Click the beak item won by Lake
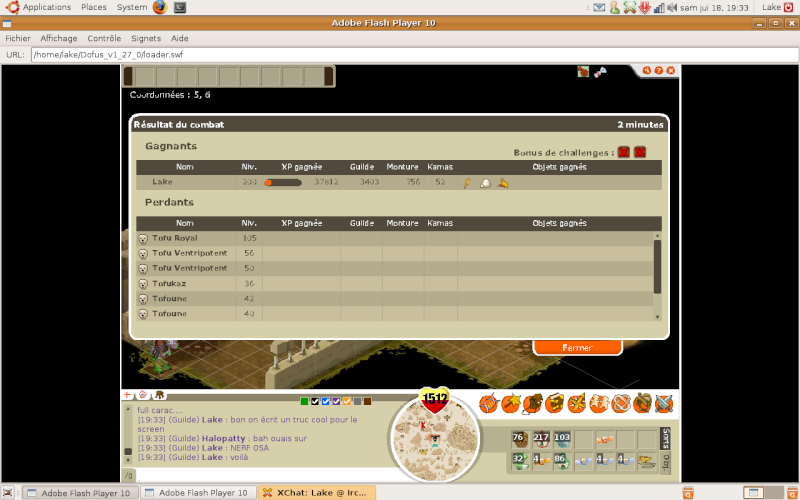800x500 pixels. (503, 183)
